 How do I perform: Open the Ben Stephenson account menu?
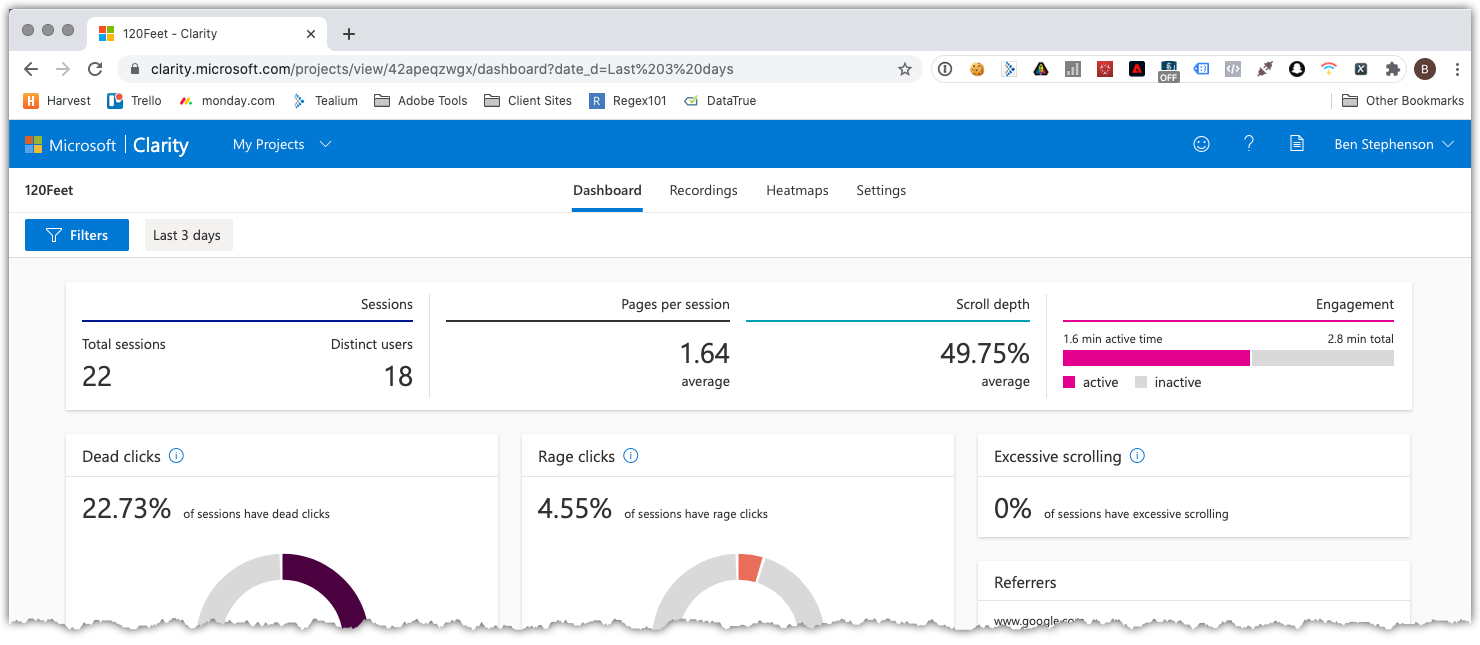(x=1393, y=144)
